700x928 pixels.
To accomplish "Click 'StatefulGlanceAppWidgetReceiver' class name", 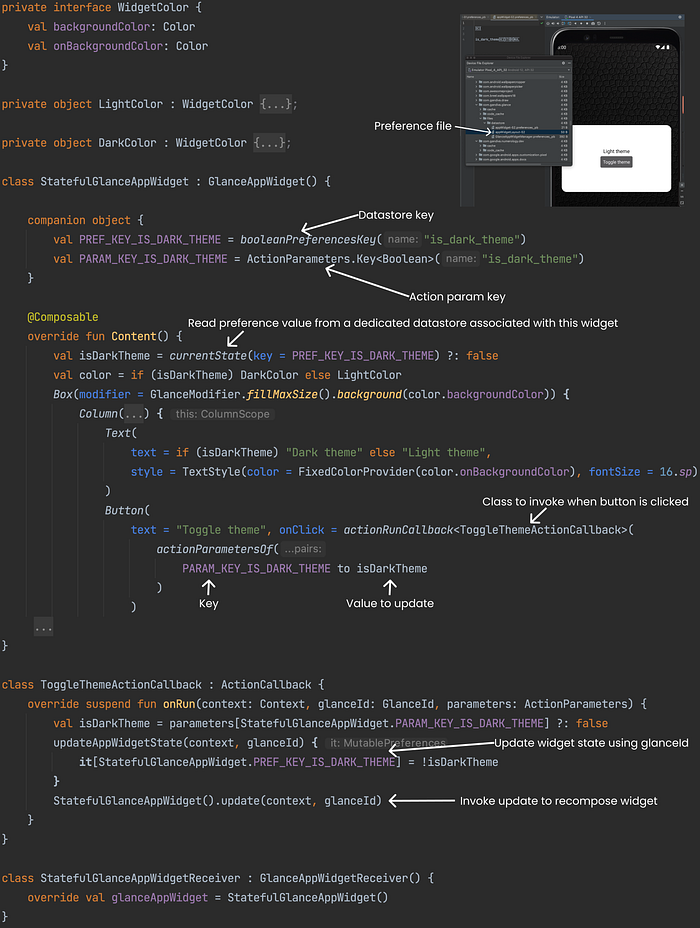I will (140, 878).
